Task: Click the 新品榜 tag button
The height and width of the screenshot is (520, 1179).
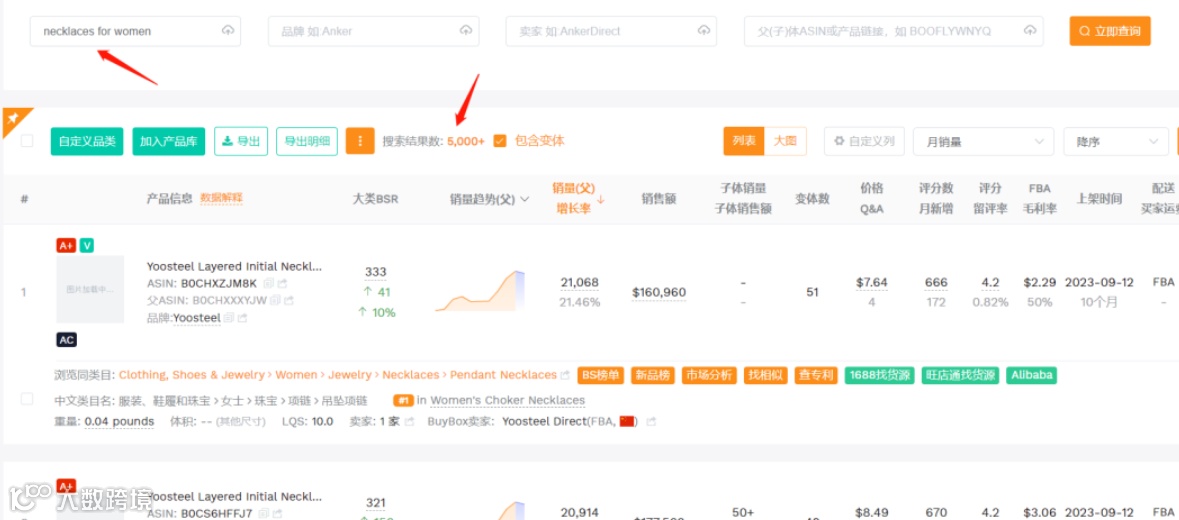Action: tap(653, 375)
